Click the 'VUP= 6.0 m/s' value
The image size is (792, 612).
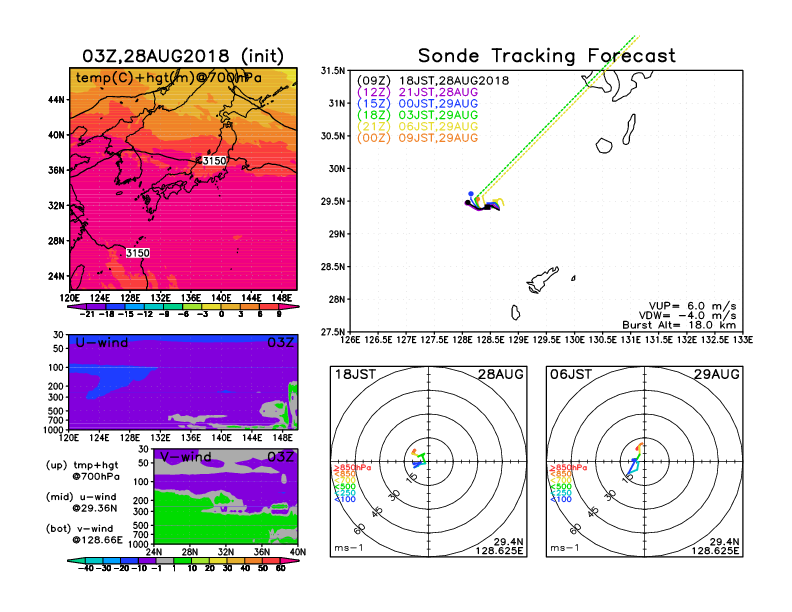point(692,306)
